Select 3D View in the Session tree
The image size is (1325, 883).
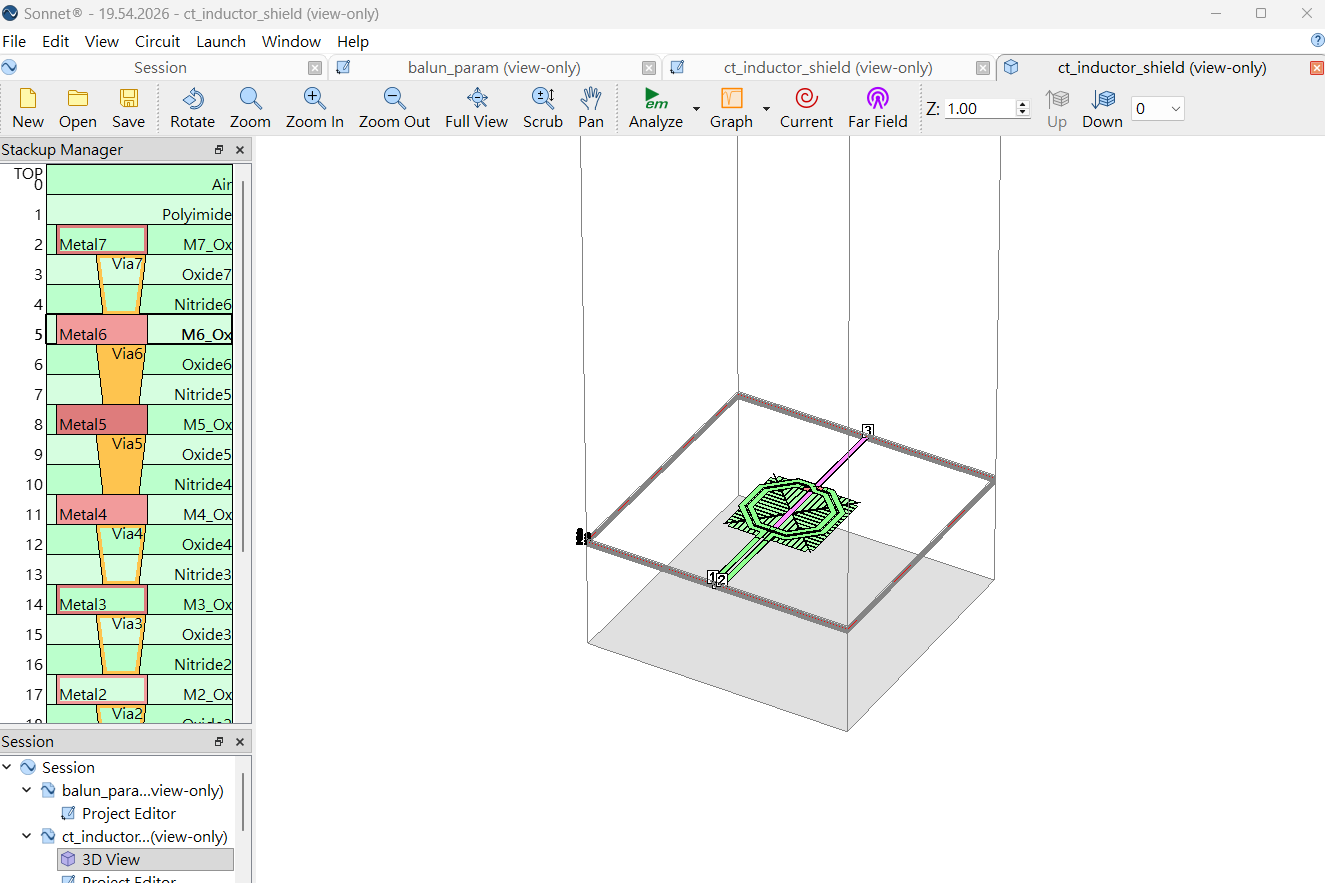point(110,859)
